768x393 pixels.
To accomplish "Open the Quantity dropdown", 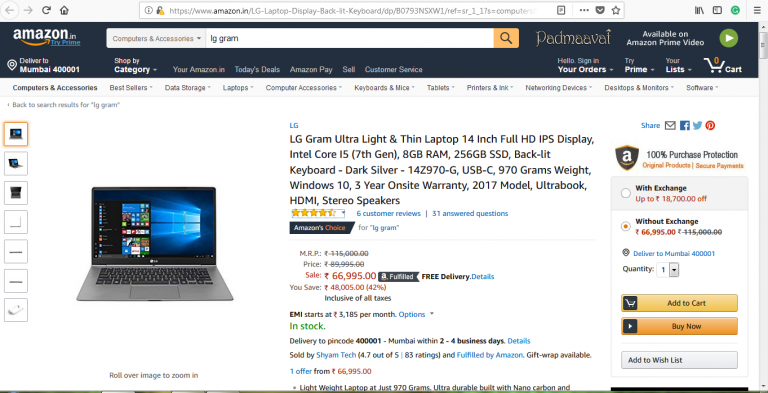I will [x=668, y=270].
